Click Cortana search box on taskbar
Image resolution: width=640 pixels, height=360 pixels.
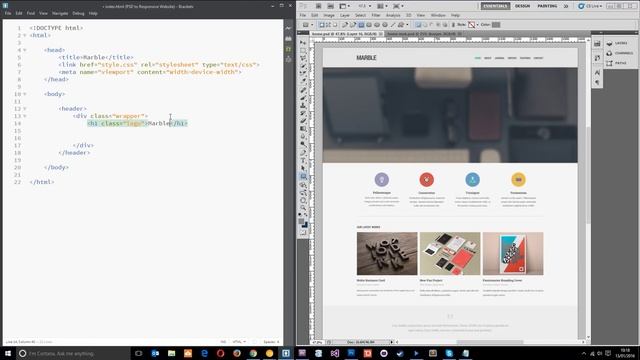coord(73,353)
